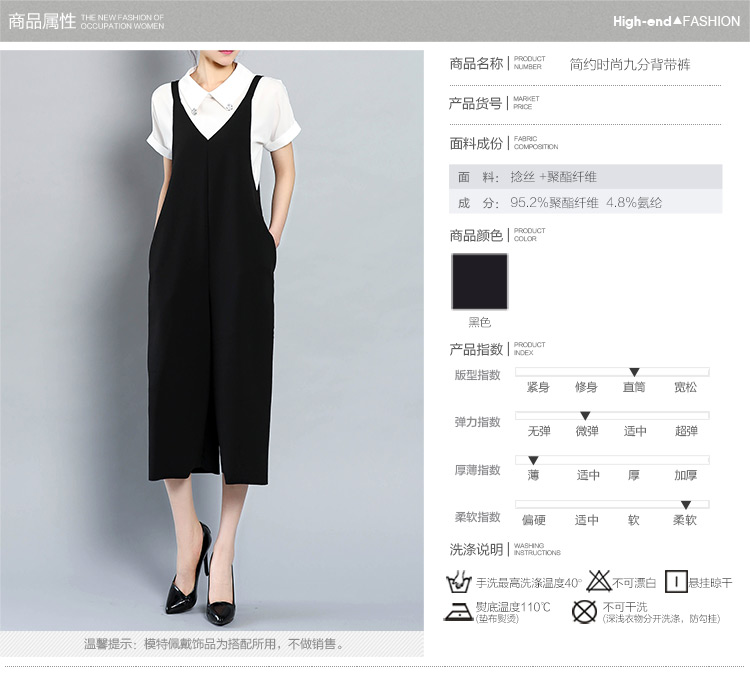The height and width of the screenshot is (673, 750).
Task: Click the hand wash basin icon
Action: pos(459,581)
